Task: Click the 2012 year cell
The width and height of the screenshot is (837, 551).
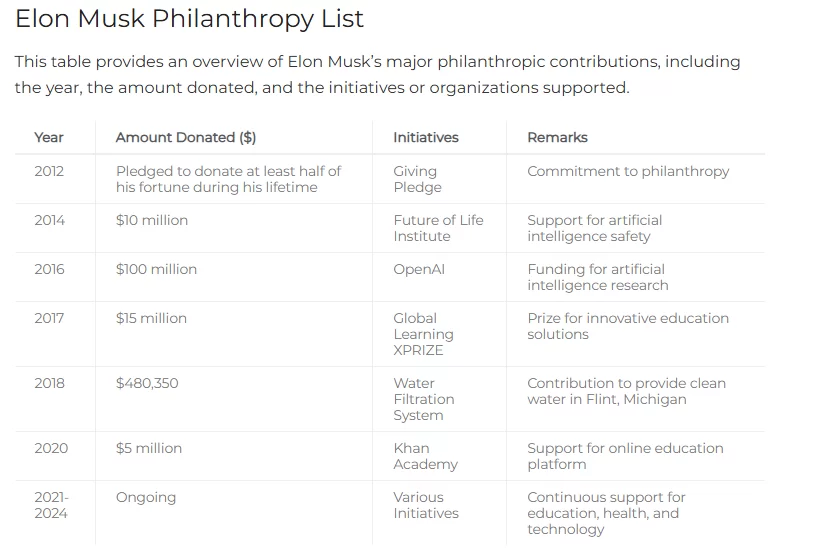Action: coord(49,171)
